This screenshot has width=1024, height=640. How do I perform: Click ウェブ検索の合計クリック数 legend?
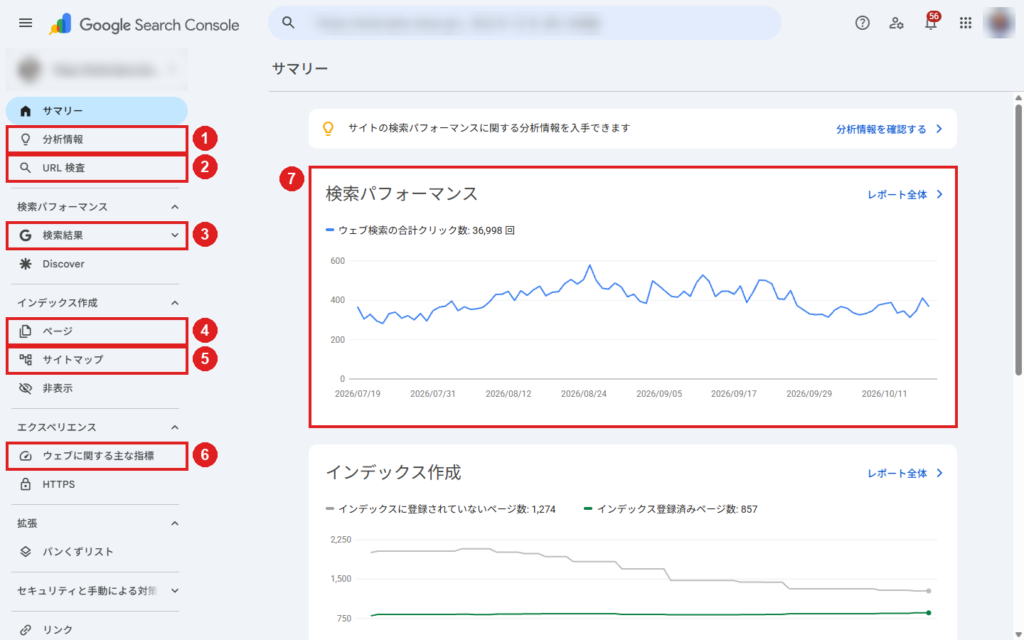point(420,231)
